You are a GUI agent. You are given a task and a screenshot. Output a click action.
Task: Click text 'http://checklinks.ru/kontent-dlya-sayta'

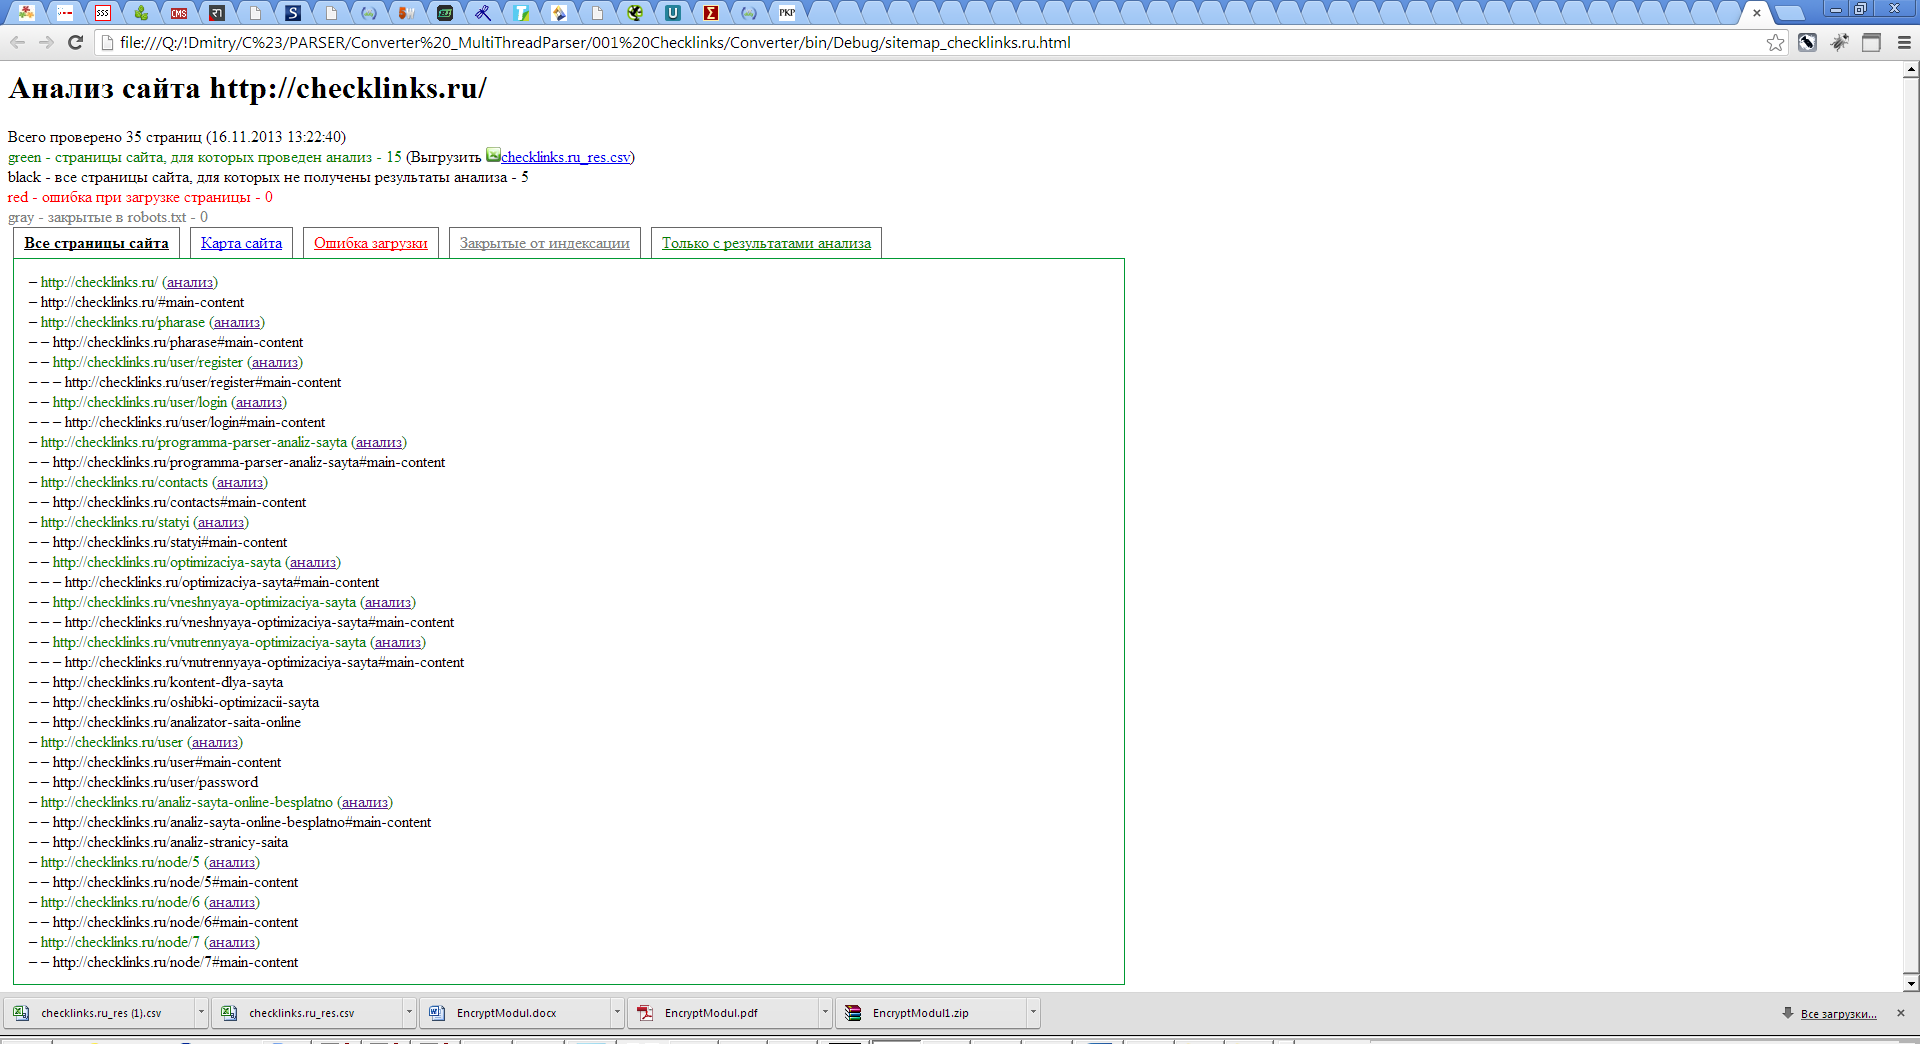[168, 682]
